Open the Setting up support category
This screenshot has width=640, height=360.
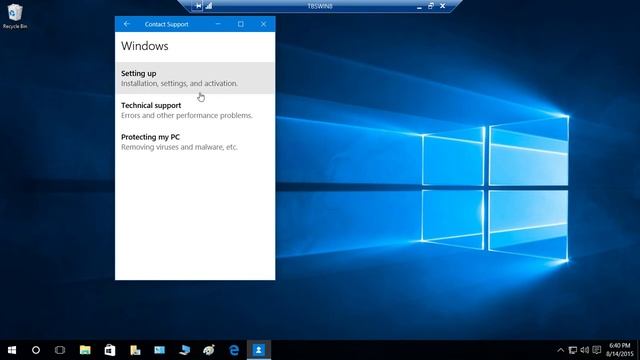[x=195, y=78]
